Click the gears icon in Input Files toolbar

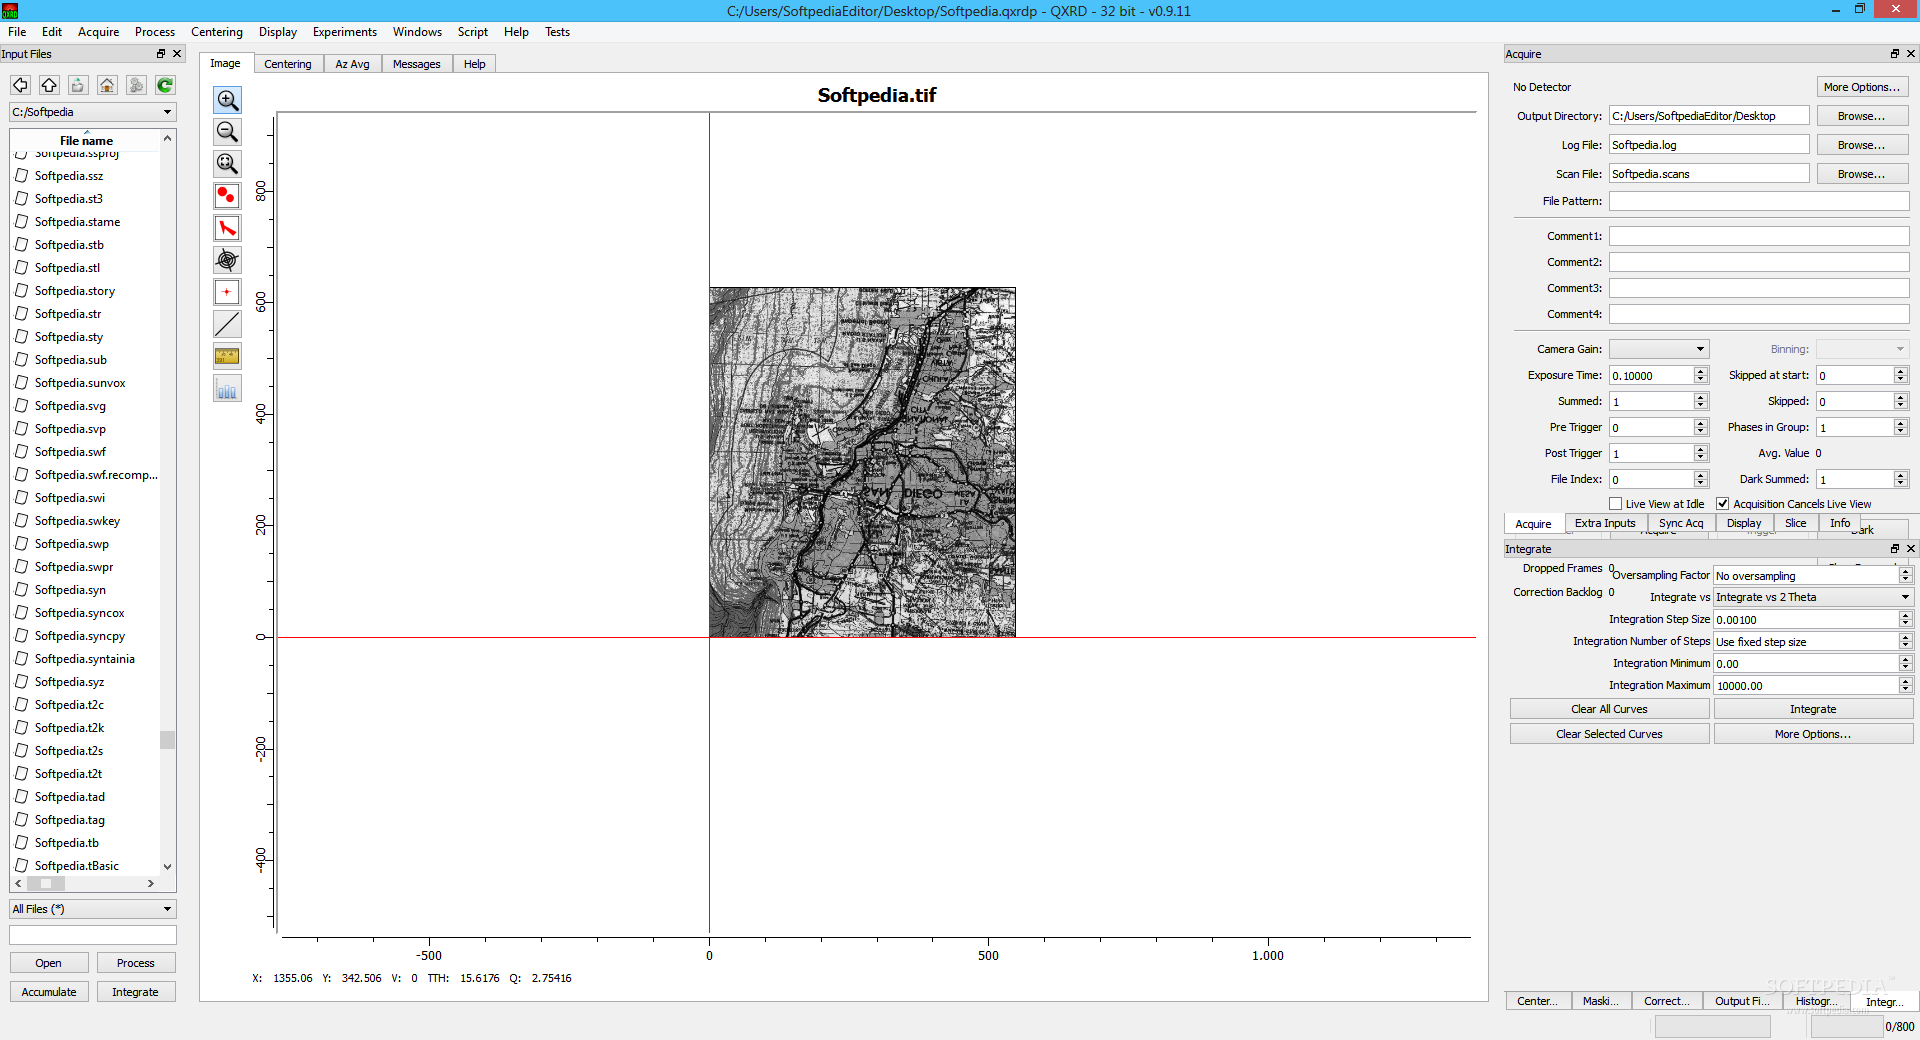point(136,85)
